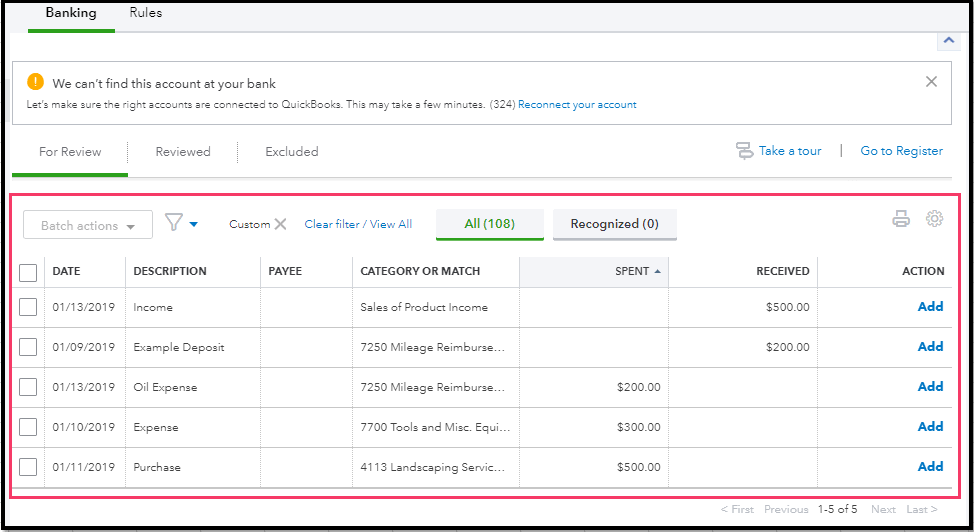Collapse the panel with the up chevron
Viewport: 974px width, 532px height.
[947, 41]
